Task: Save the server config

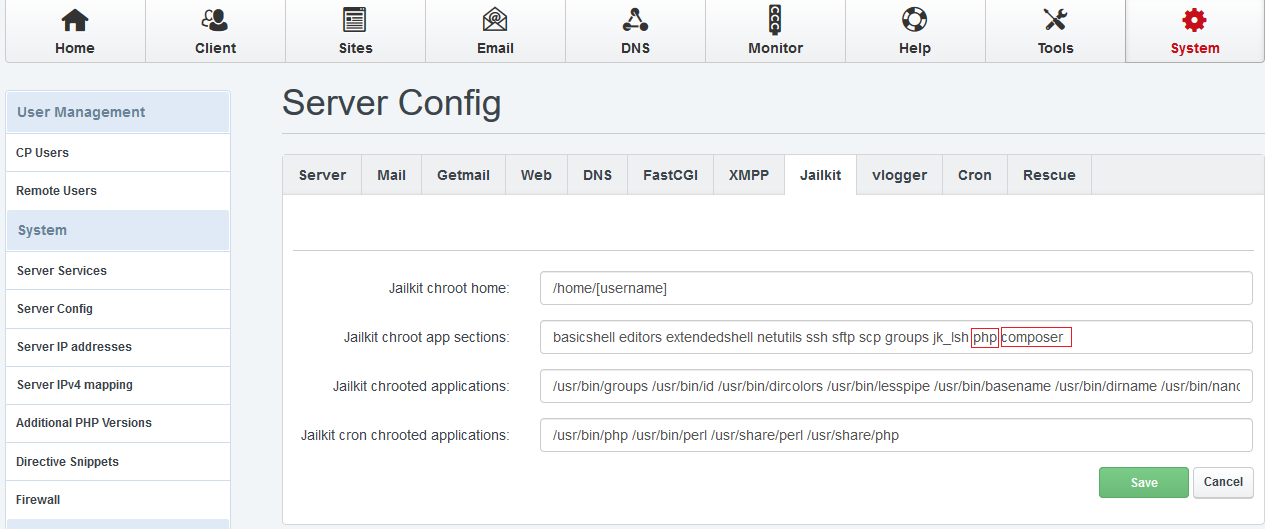Action: click(x=1143, y=482)
